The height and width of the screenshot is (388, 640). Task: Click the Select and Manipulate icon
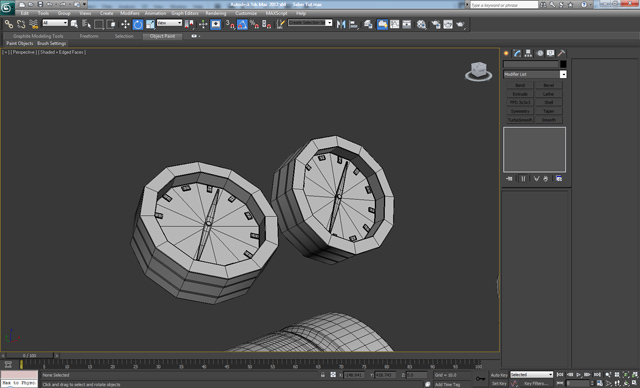click(x=203, y=24)
